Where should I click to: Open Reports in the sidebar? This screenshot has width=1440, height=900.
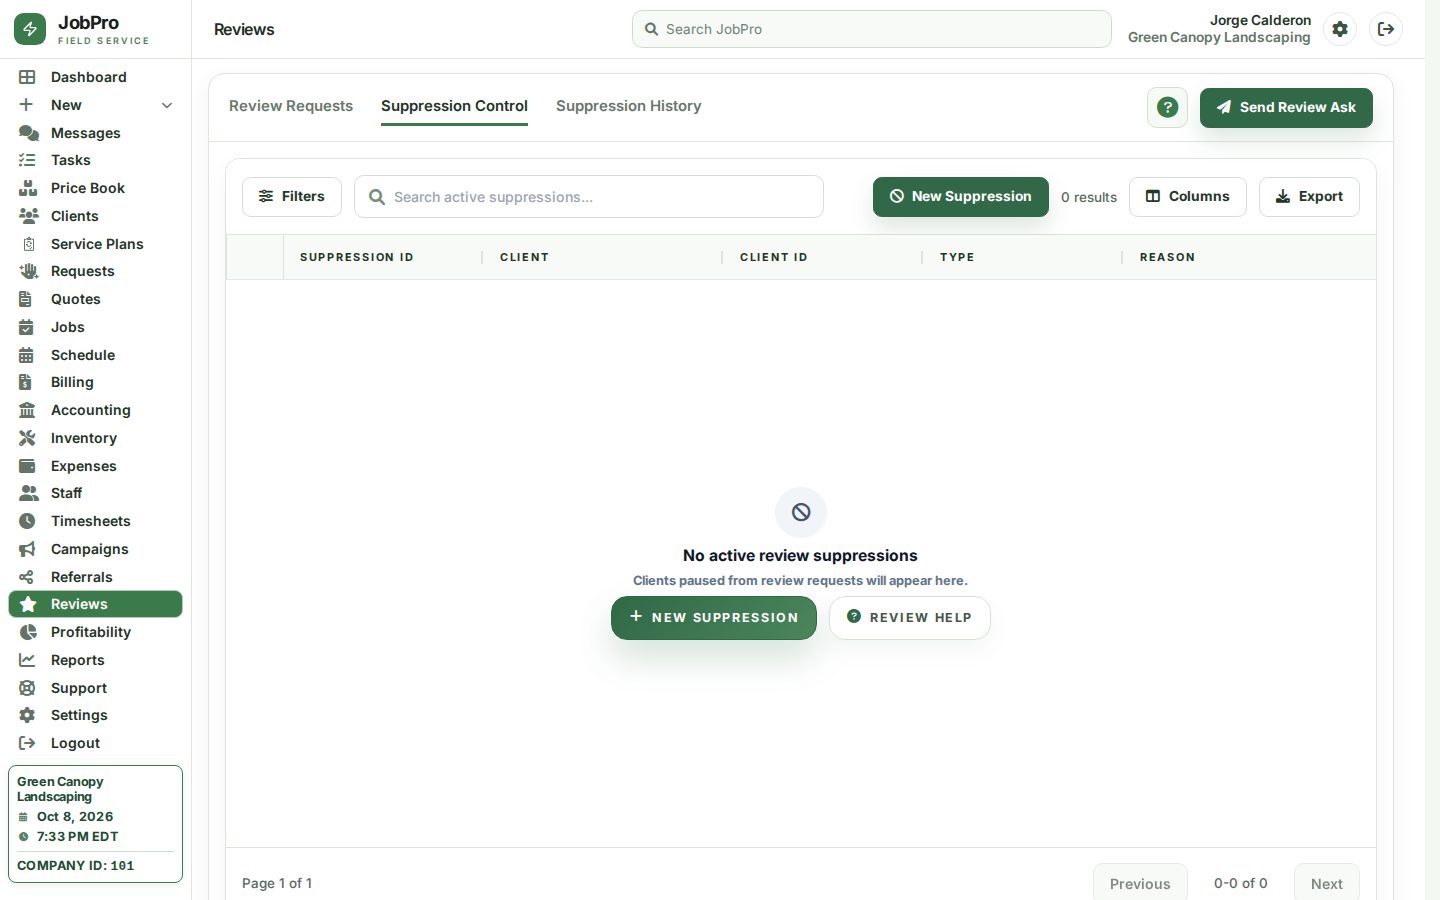coord(95,660)
